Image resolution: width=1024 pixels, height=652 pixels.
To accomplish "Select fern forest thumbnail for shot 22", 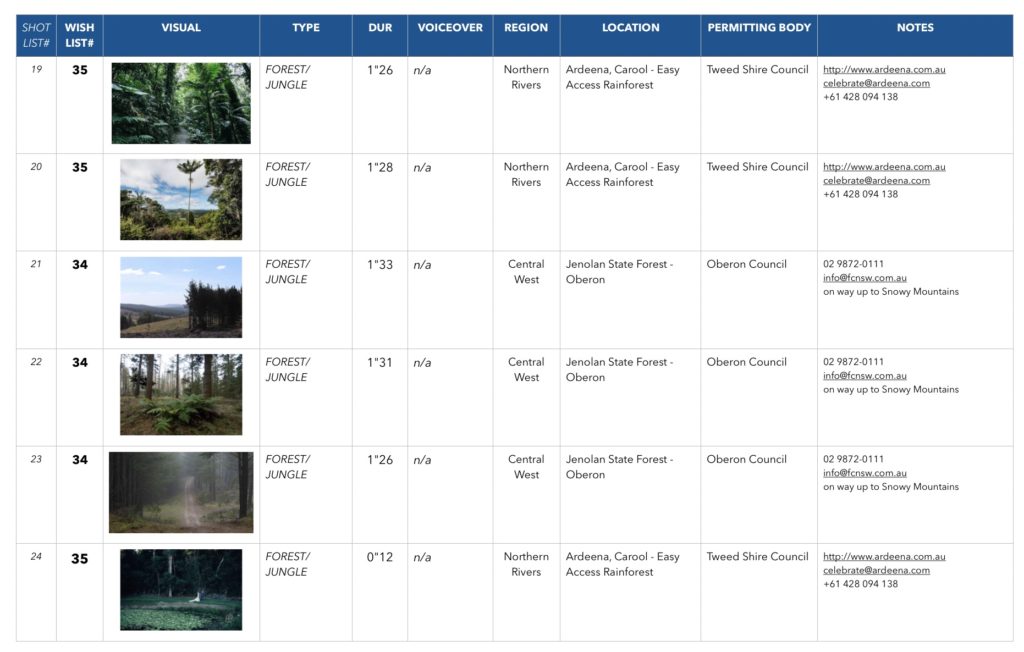I will (x=181, y=395).
